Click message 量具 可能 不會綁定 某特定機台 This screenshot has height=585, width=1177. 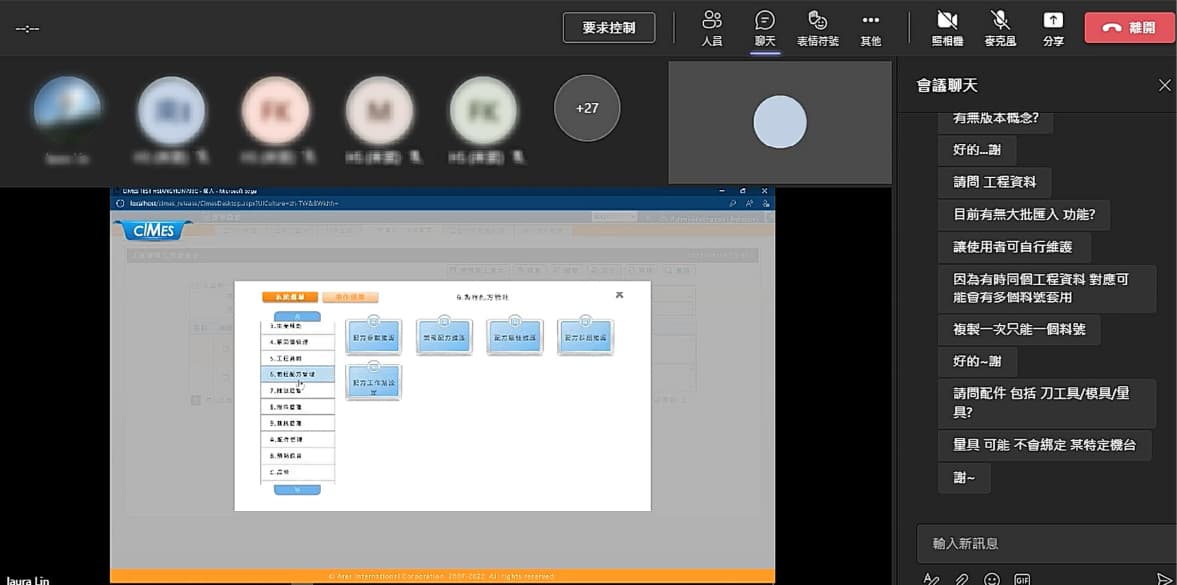tap(1045, 445)
